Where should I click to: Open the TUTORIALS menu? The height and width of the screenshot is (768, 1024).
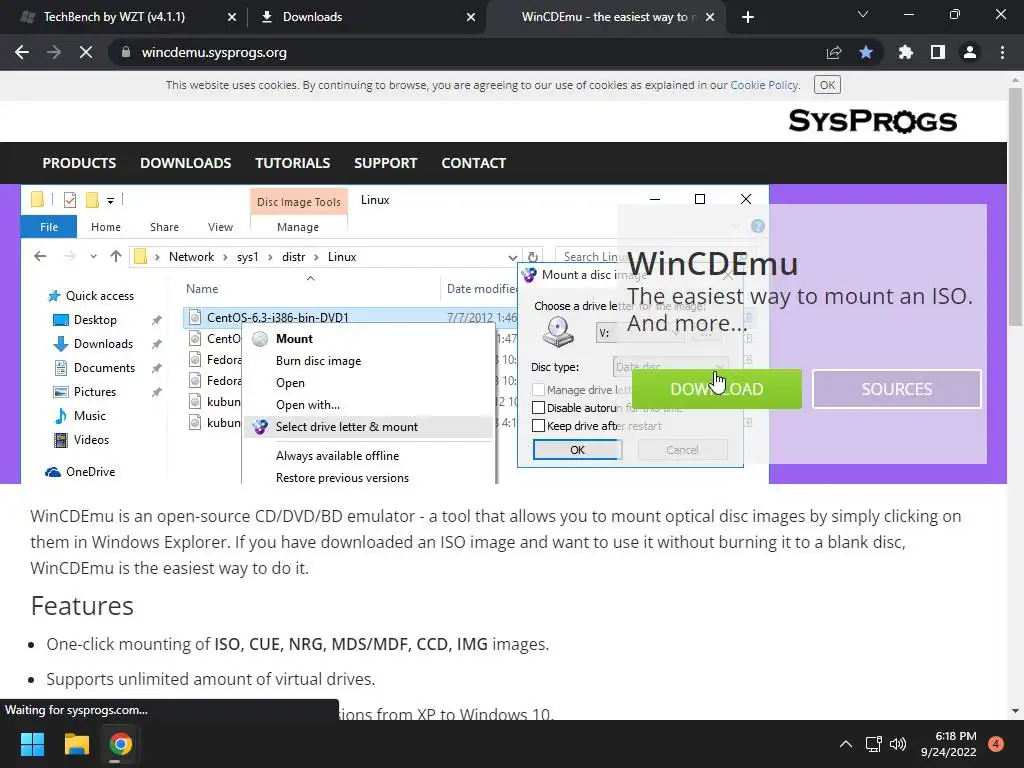click(293, 163)
